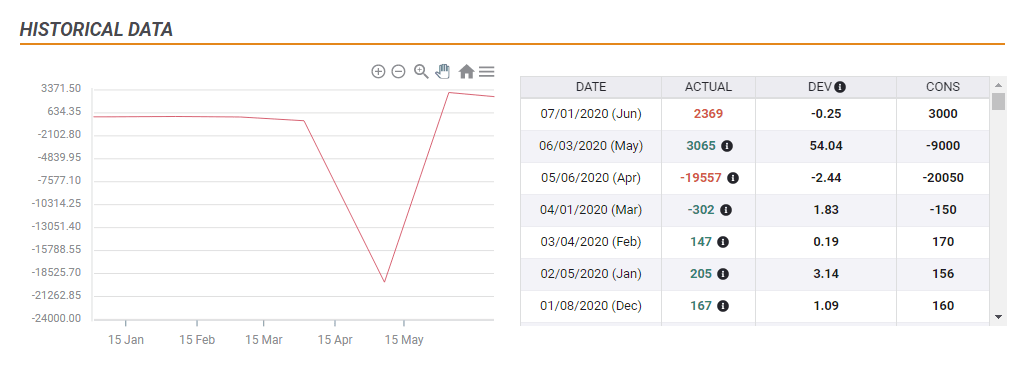1016x374 pixels.
Task: Click the actual value -19557
Action: click(x=701, y=178)
